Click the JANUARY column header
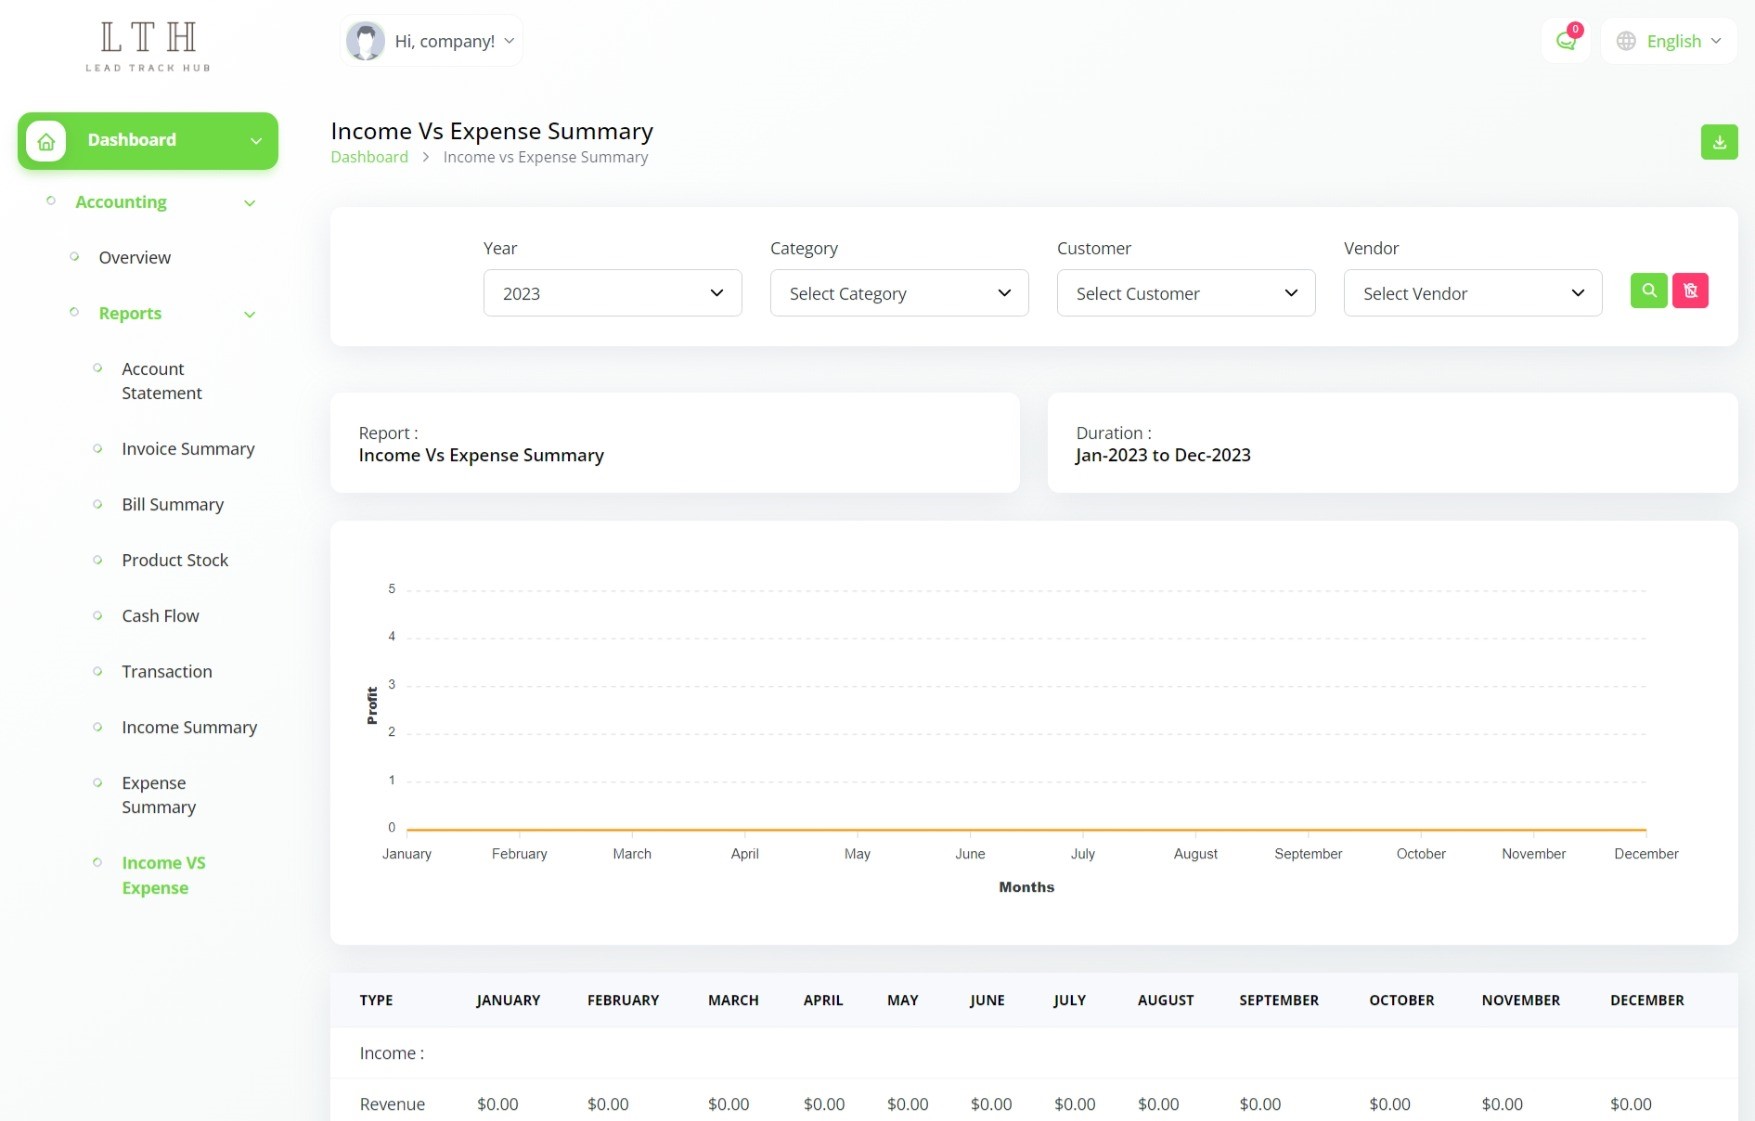1755x1121 pixels. 508,1000
